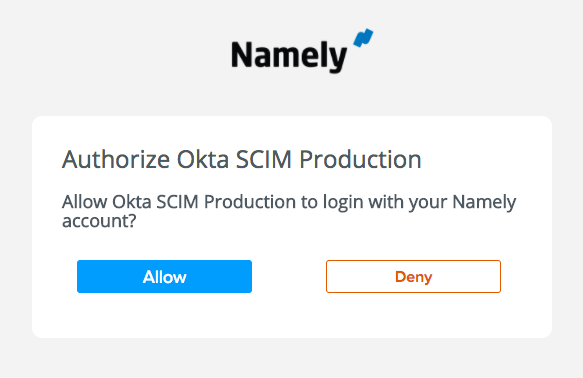Click the word Namely in the description
583x378 pixels.
[484, 203]
